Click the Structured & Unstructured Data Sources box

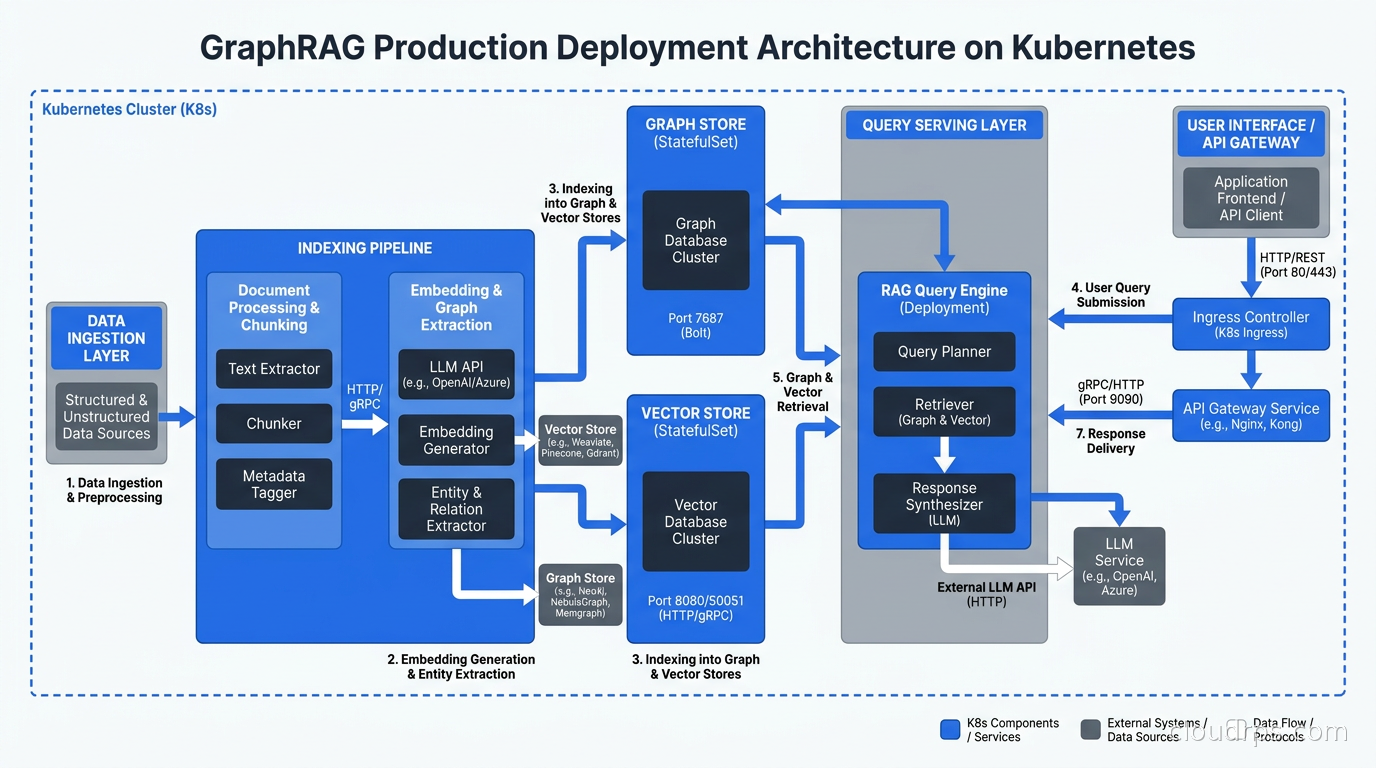106,417
